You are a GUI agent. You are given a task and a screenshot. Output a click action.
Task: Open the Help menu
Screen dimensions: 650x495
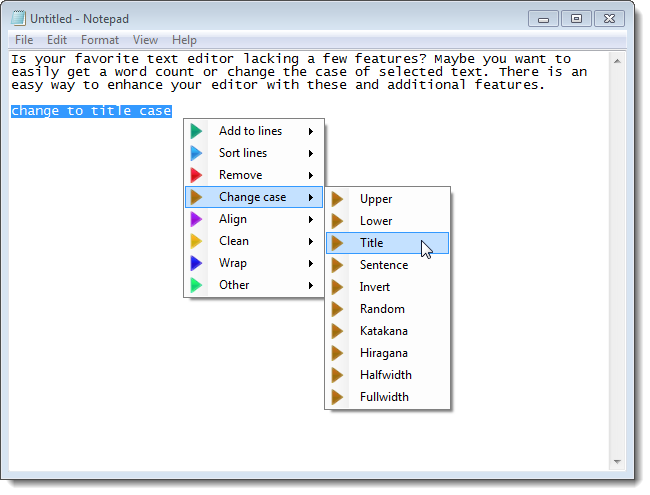tap(184, 40)
